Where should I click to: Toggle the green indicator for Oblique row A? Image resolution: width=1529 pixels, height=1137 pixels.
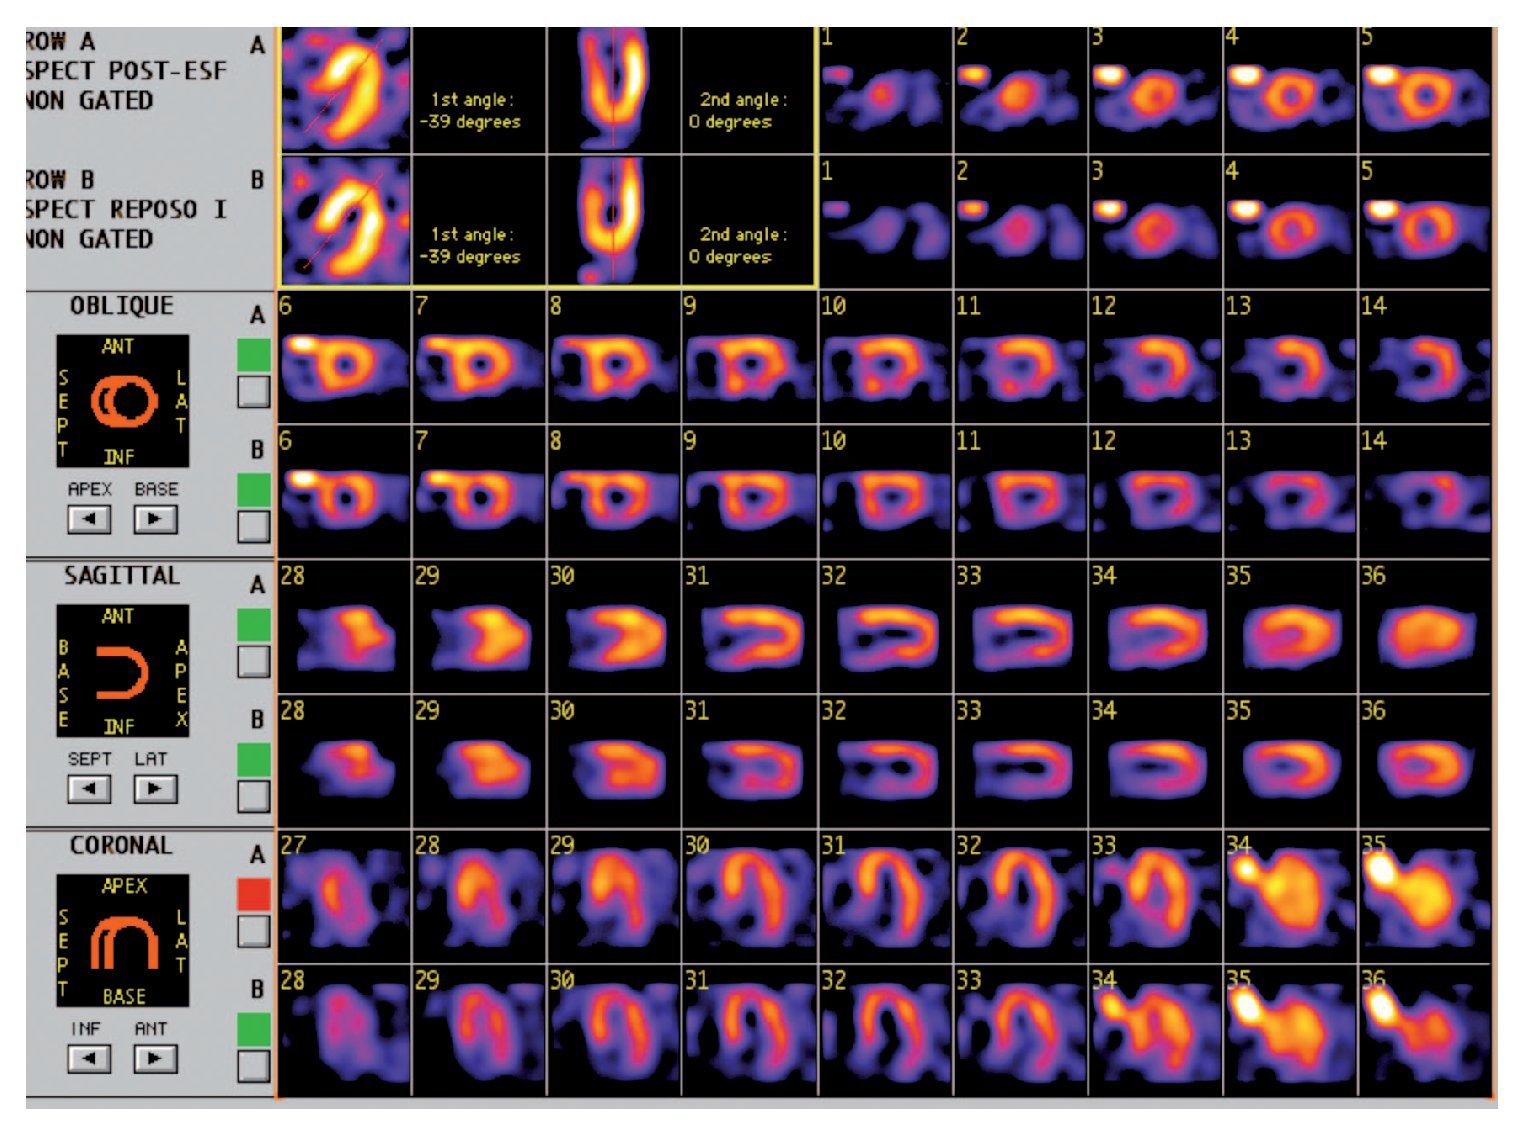(x=254, y=355)
